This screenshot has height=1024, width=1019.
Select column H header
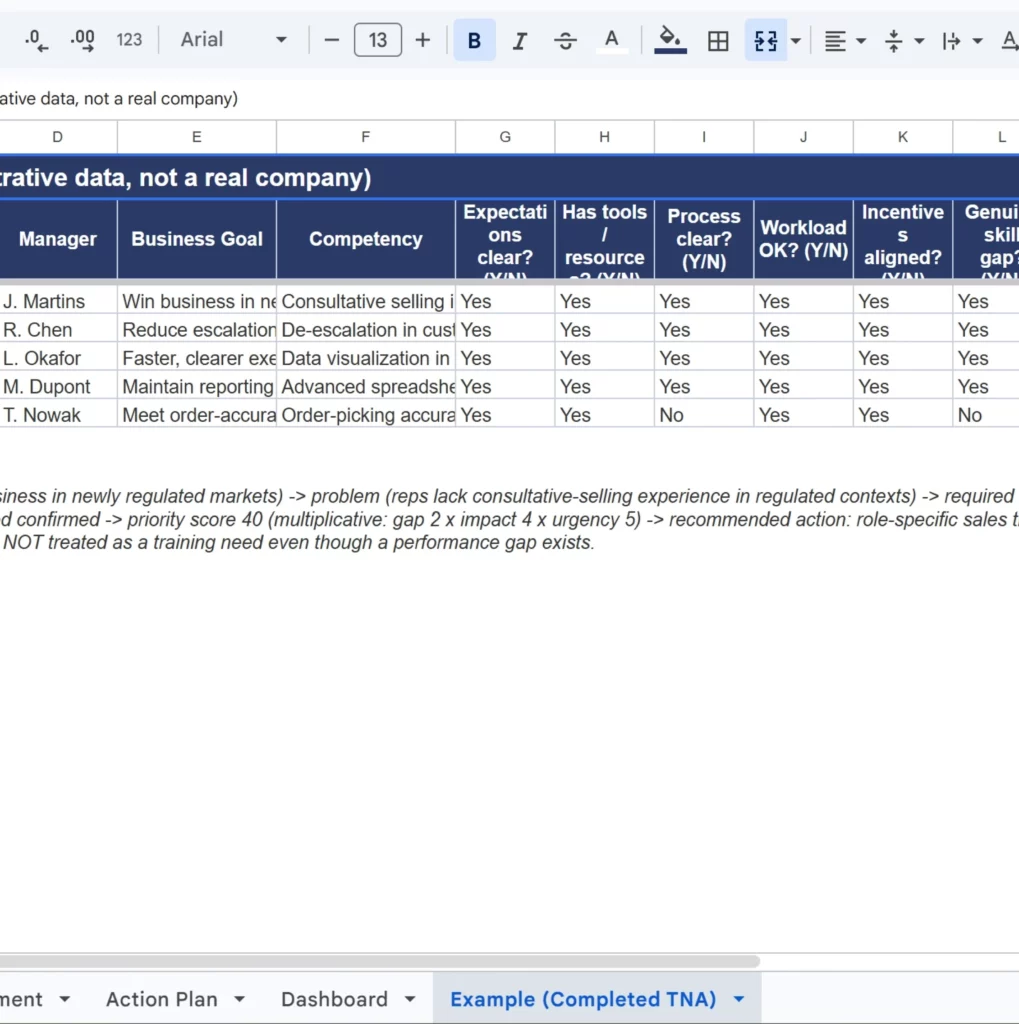coord(604,137)
